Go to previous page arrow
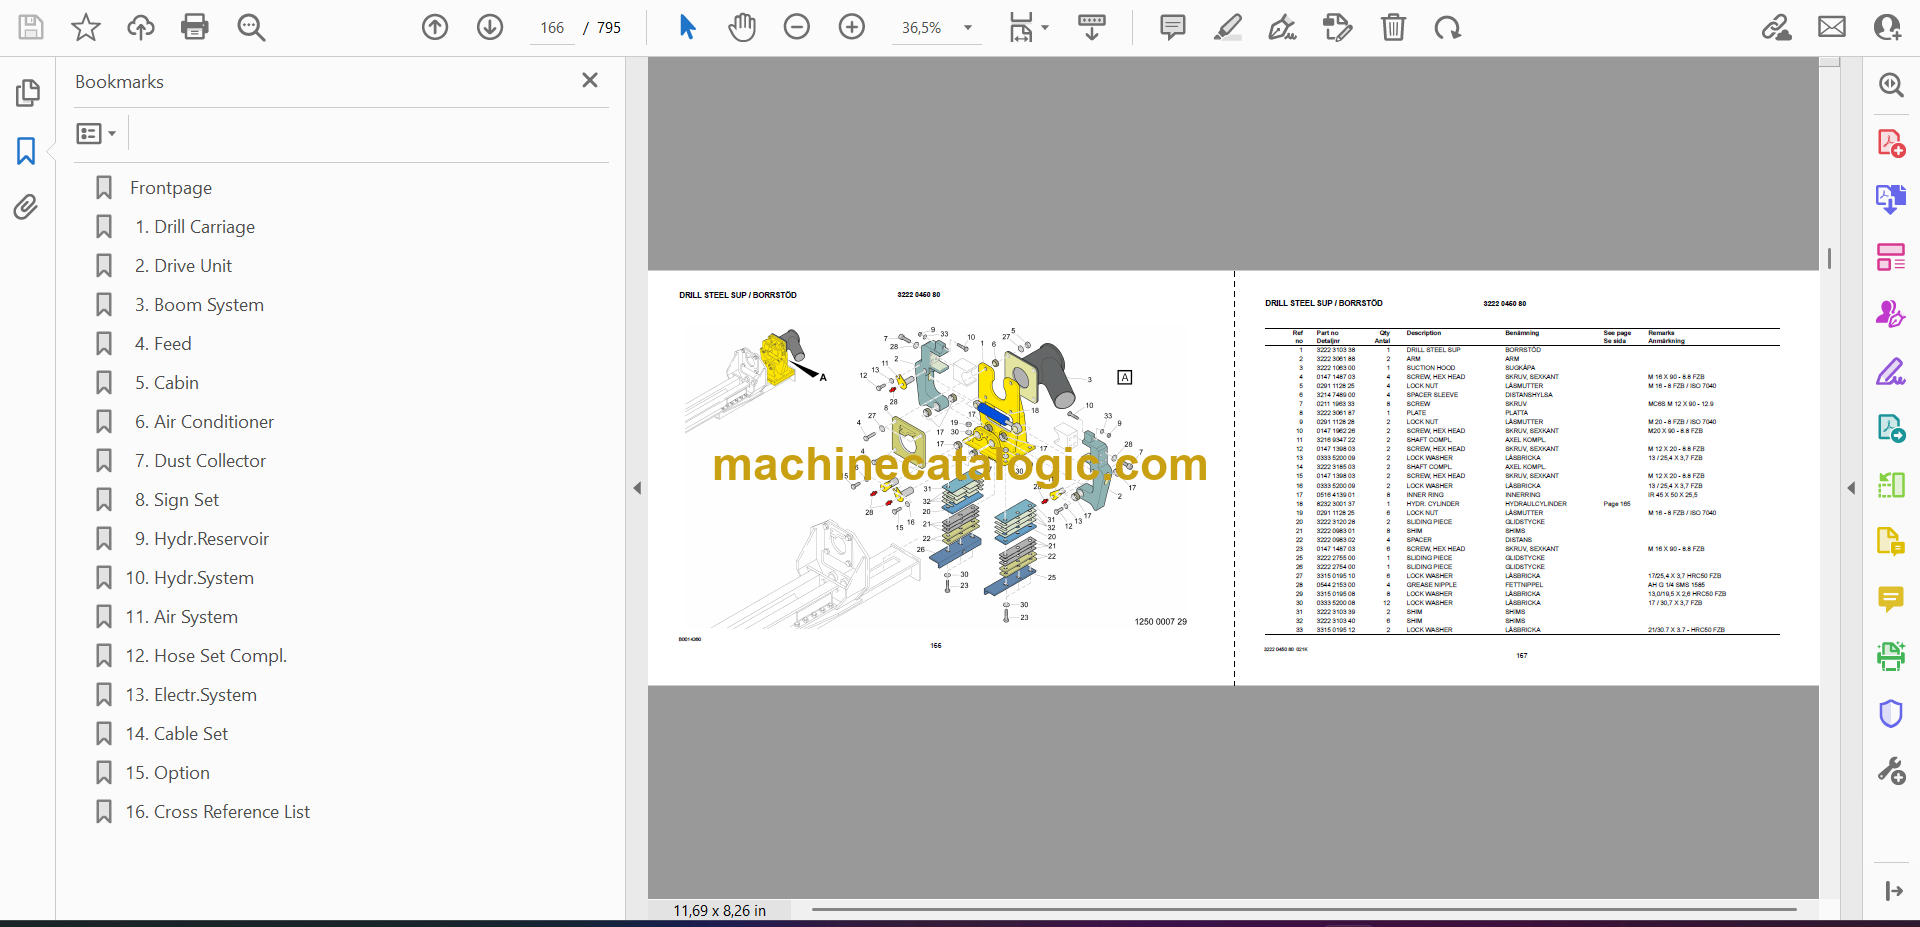 435,27
